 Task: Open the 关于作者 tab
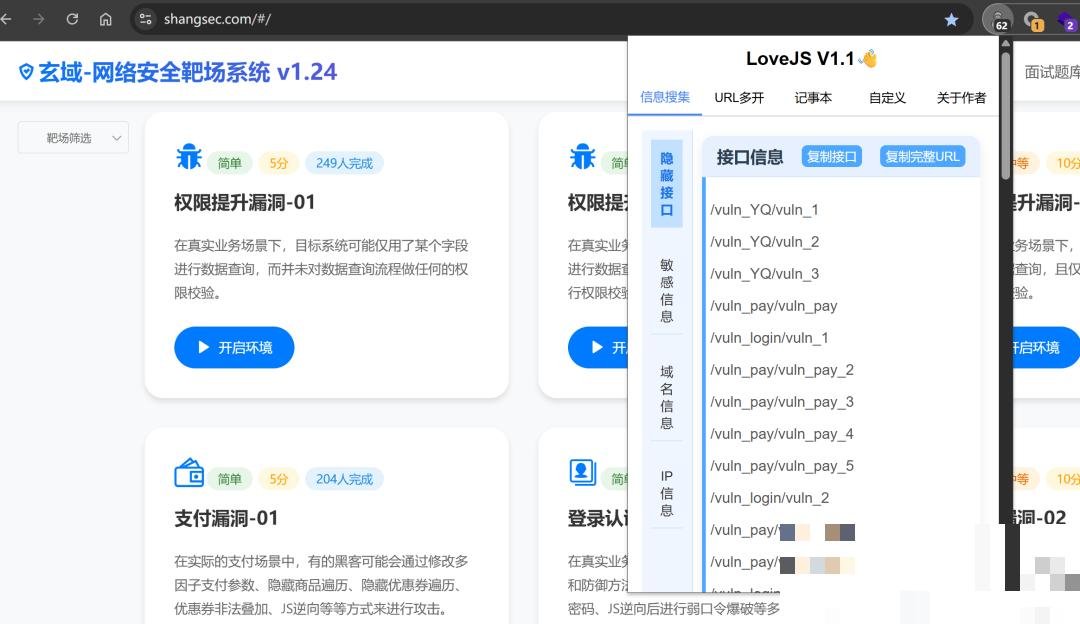click(x=962, y=98)
